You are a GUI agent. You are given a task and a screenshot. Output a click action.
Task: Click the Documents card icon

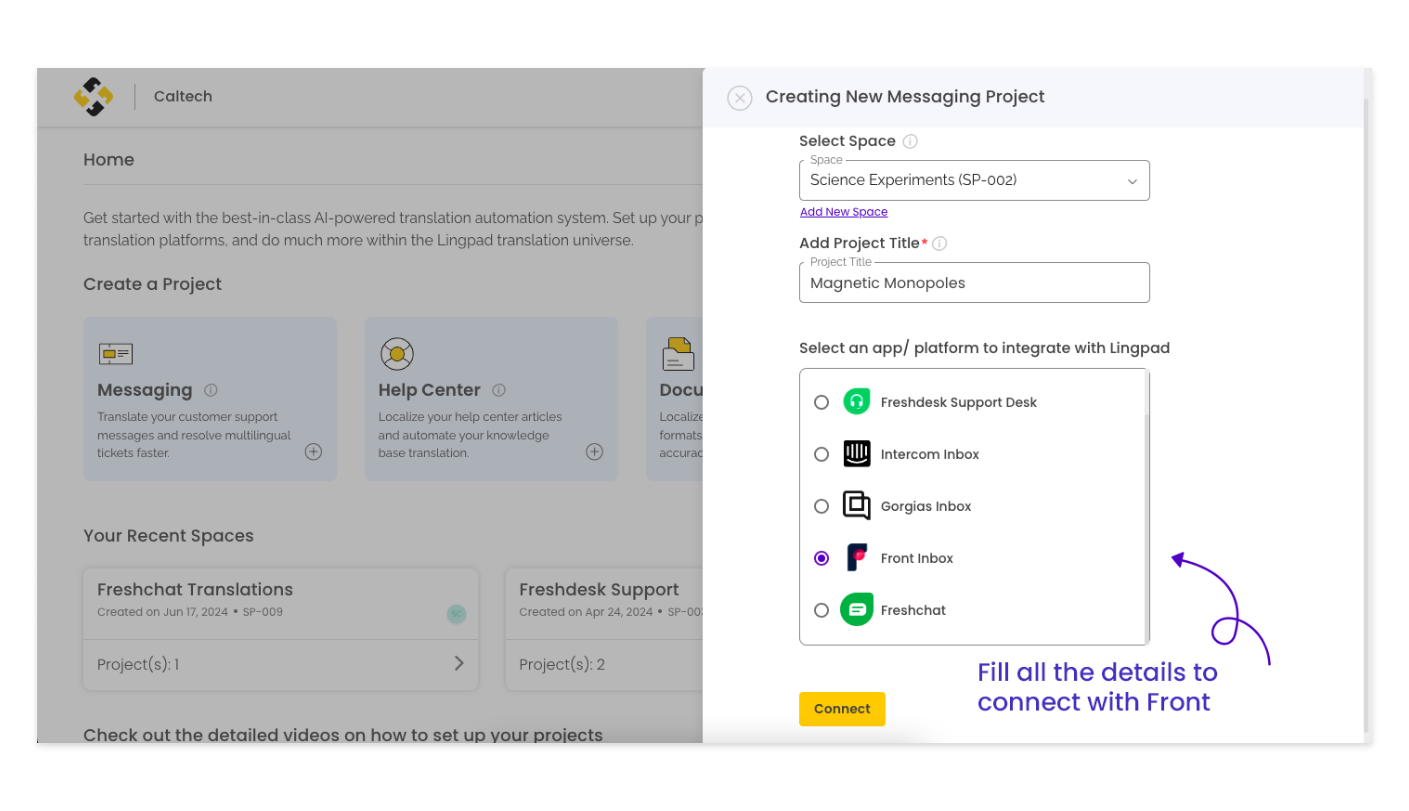pyautogui.click(x=679, y=354)
